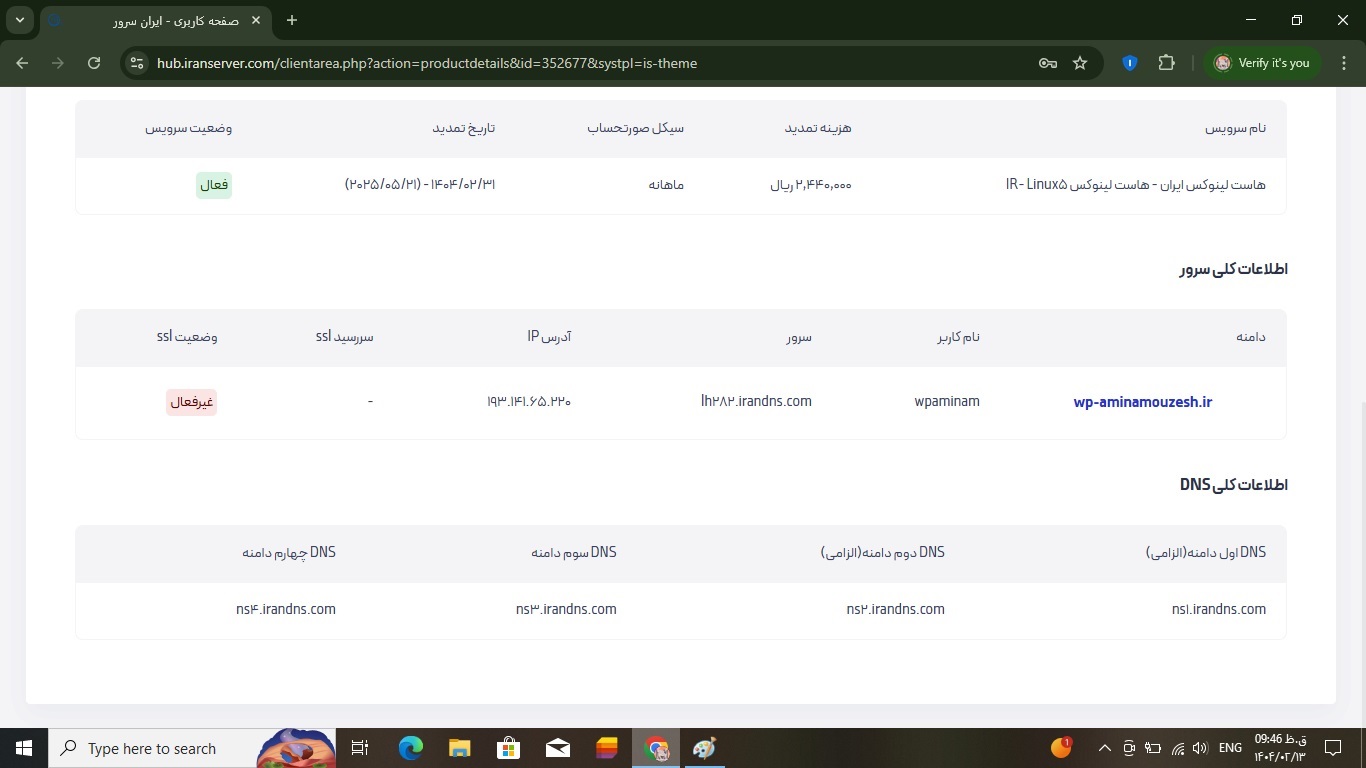Switch to Chrome on the taskbar
Screen dimensions: 1366x768
tap(656, 748)
